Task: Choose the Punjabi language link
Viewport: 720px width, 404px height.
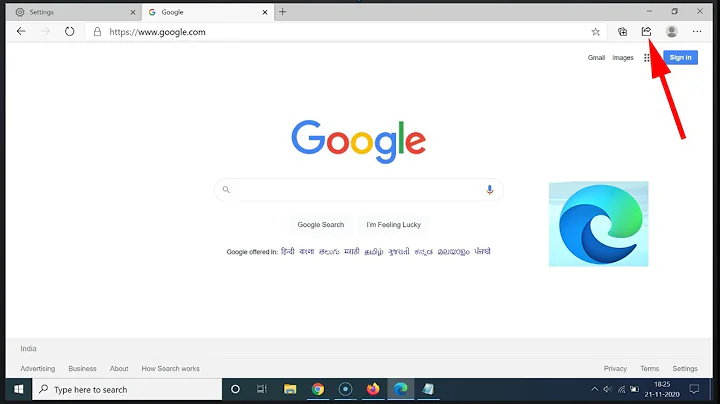Action: (482, 251)
